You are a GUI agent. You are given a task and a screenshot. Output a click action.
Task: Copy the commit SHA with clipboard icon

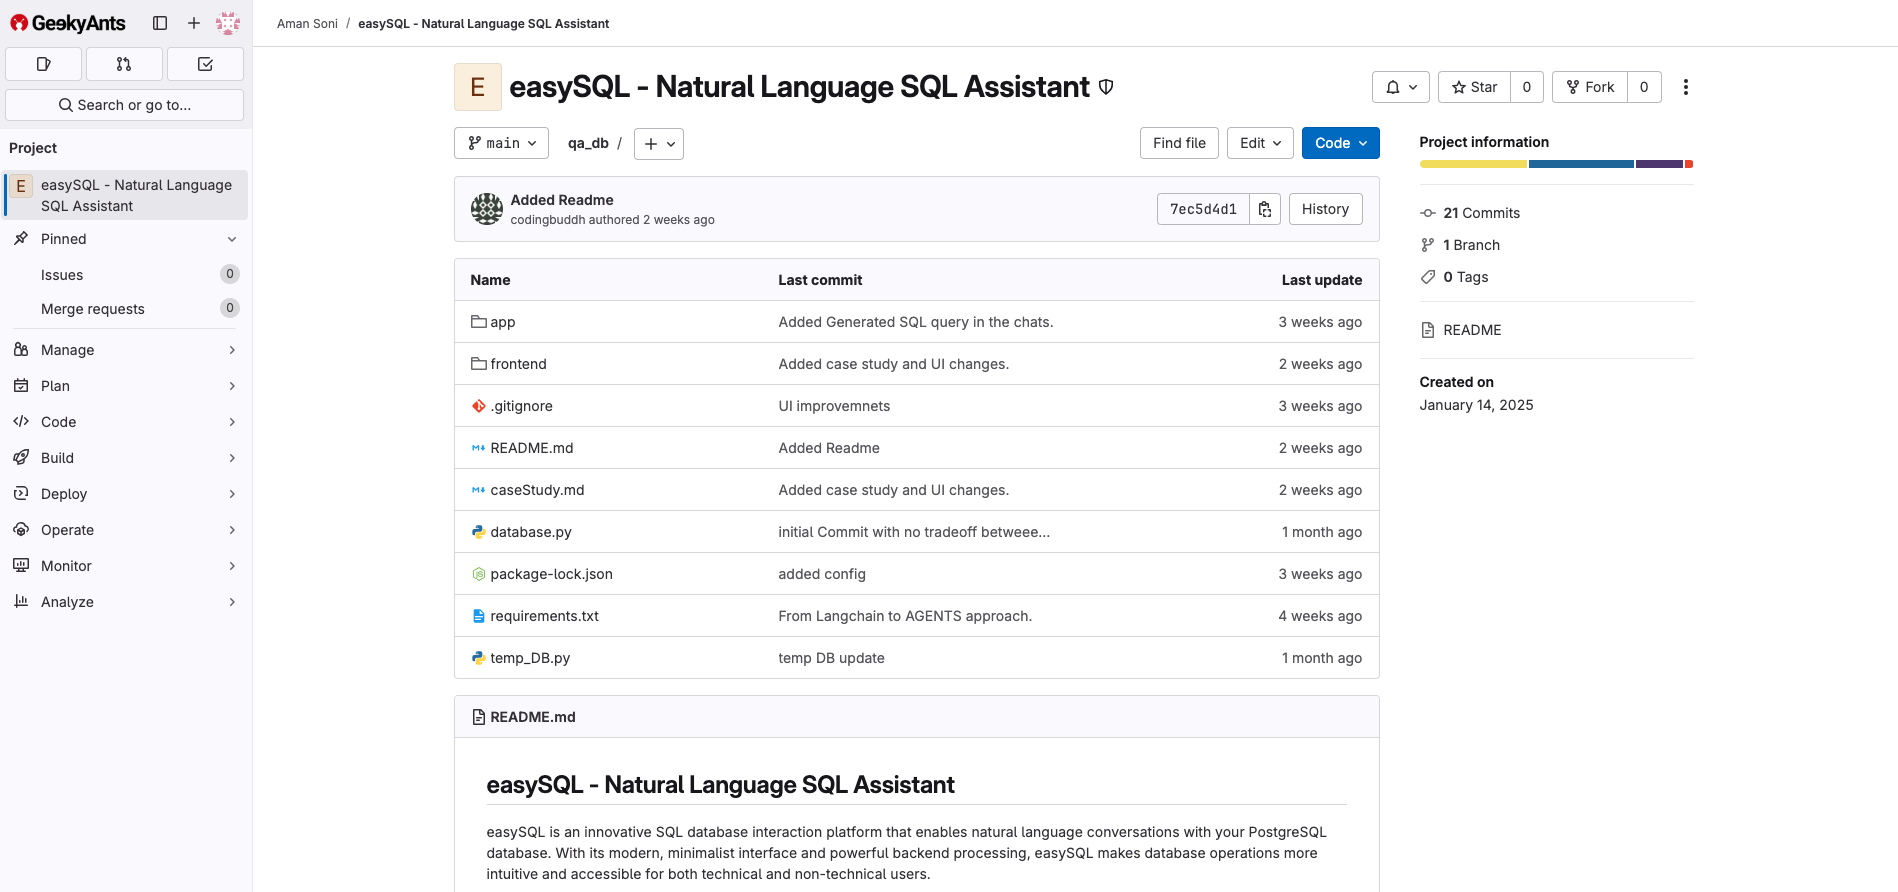tap(1265, 209)
